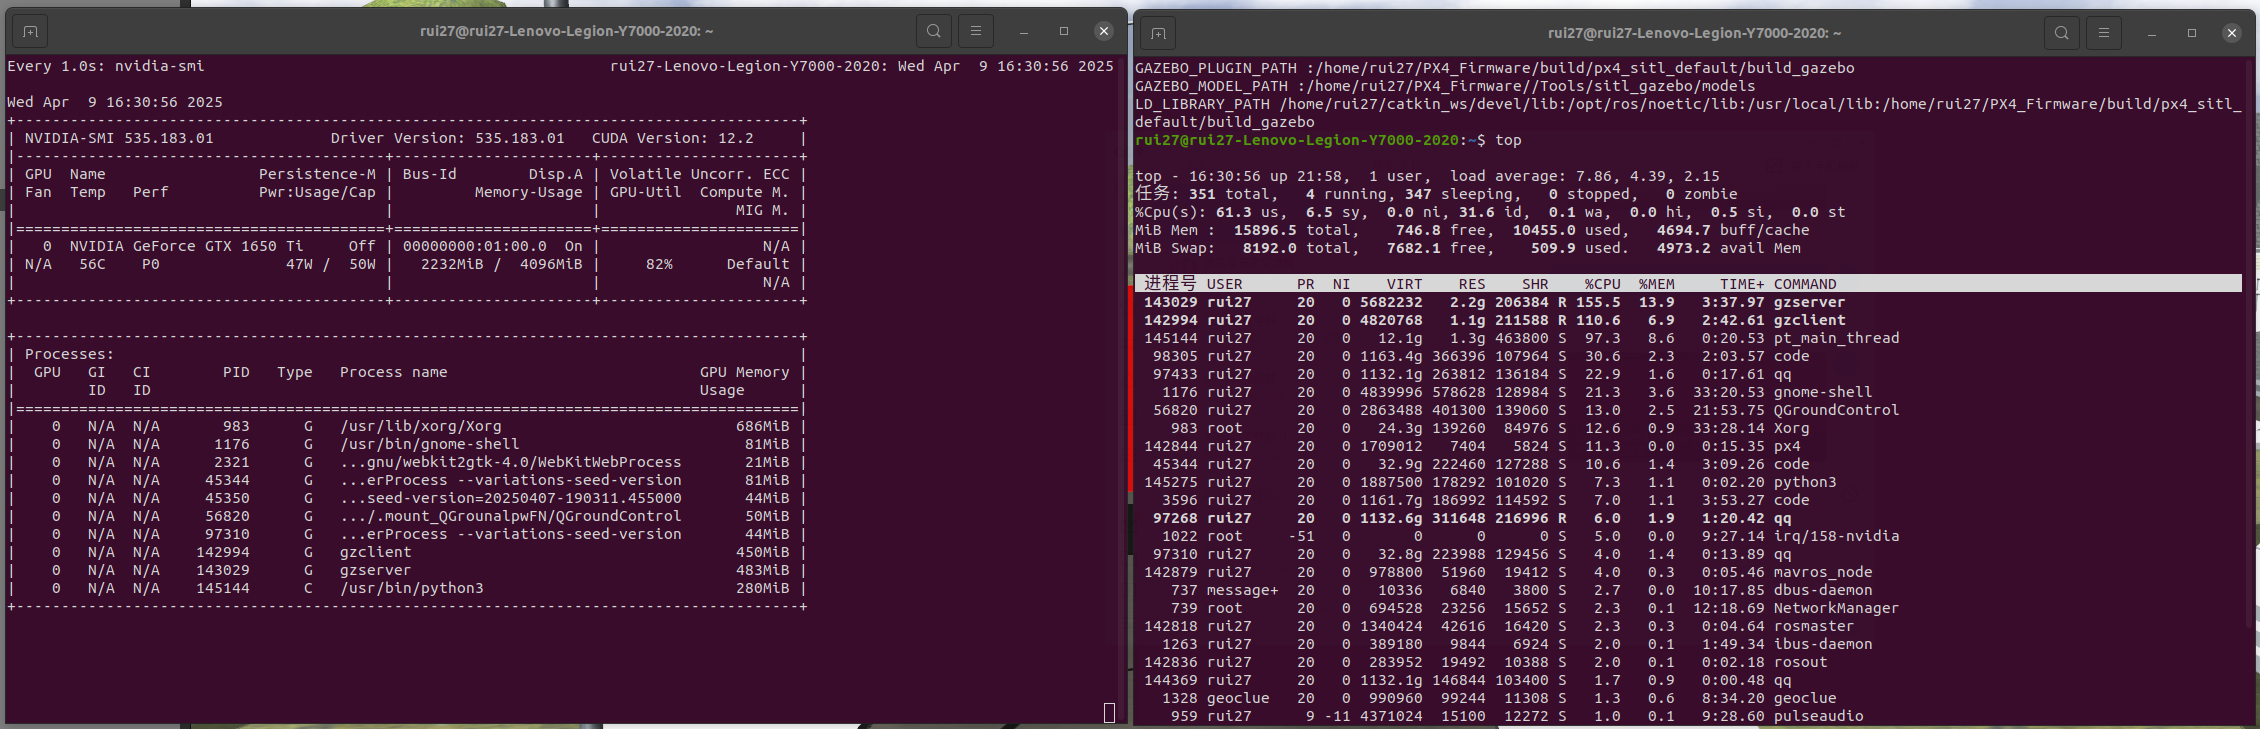Viewport: 2260px width, 729px height.
Task: Click the /usr/bin/python3 row in nvidia-smi
Action: [407, 588]
